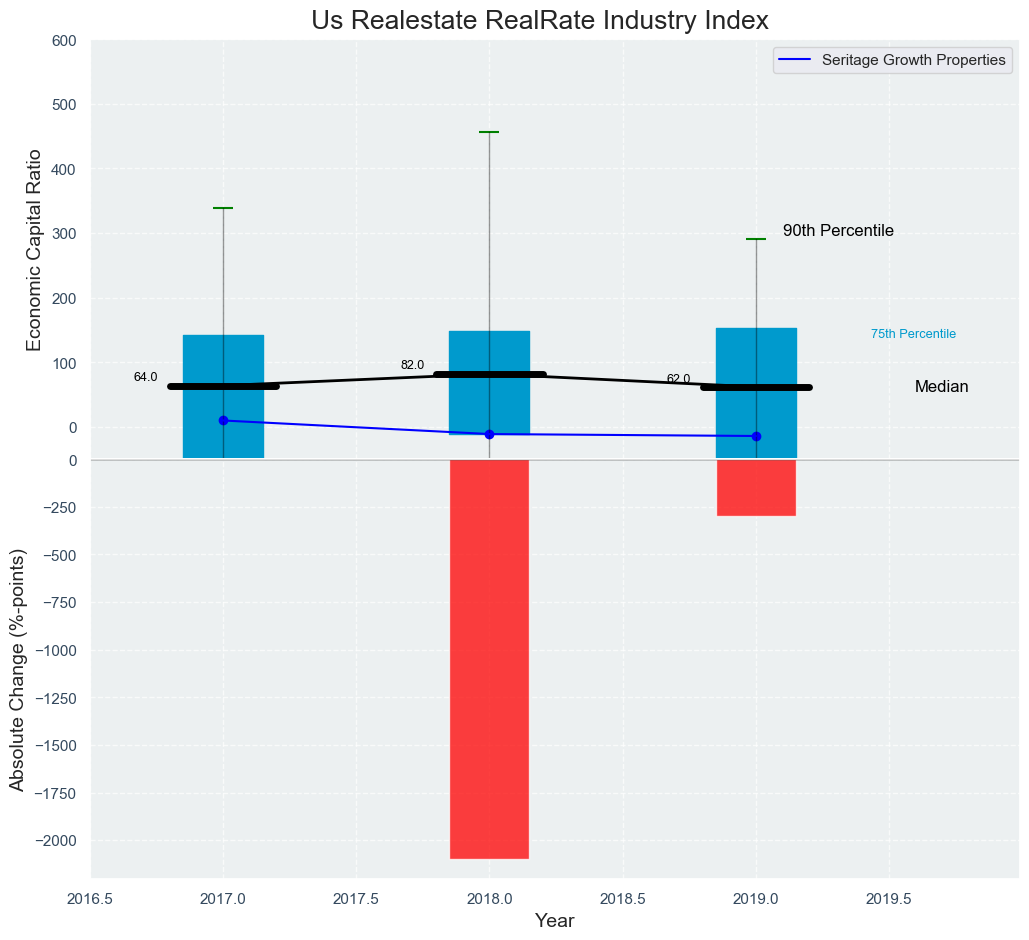Click the 75th Percentile annotation text
The height and width of the screenshot is (940, 1029).
[913, 334]
